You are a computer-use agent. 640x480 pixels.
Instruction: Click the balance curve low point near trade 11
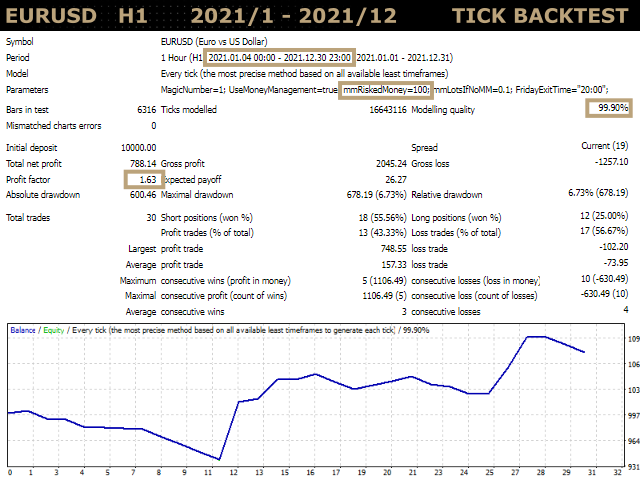pos(219,459)
